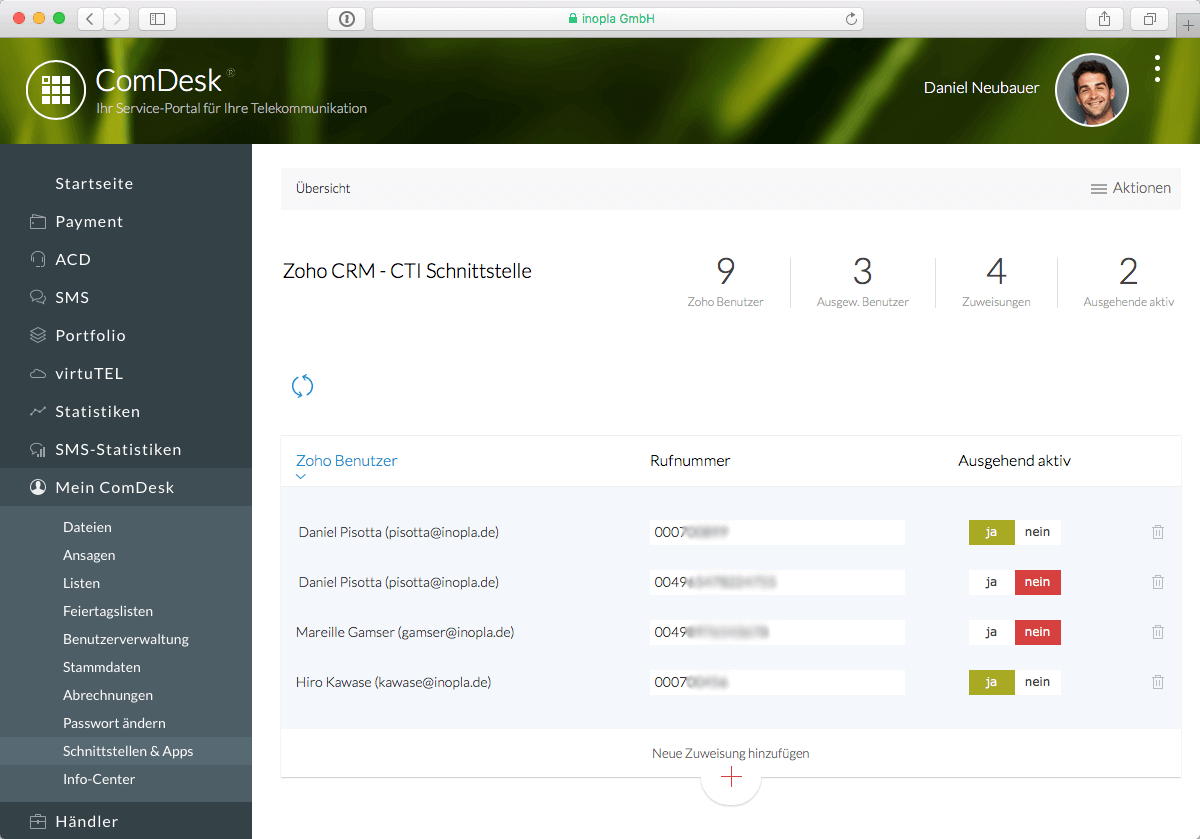Image resolution: width=1200 pixels, height=839 pixels.
Task: Open Listen under Mein ComDesk
Action: pos(81,583)
